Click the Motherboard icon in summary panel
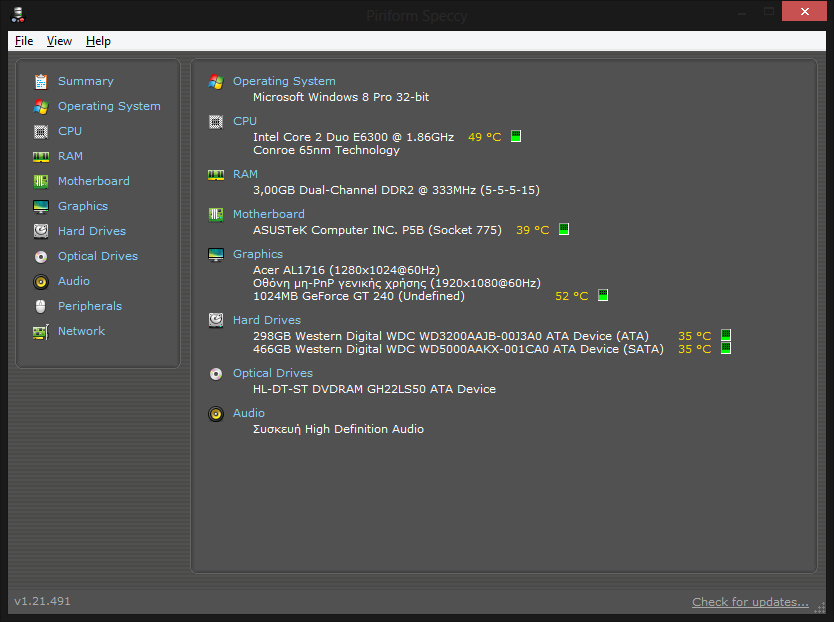This screenshot has height=622, width=834. coord(216,214)
